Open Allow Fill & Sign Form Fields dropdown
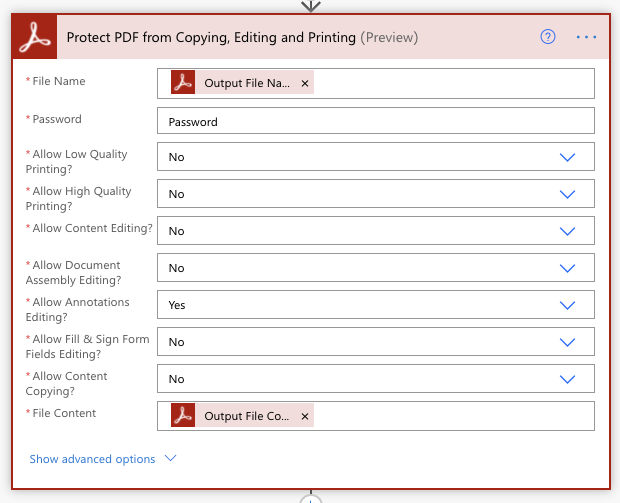Screen dimensions: 620x503 click(x=567, y=342)
